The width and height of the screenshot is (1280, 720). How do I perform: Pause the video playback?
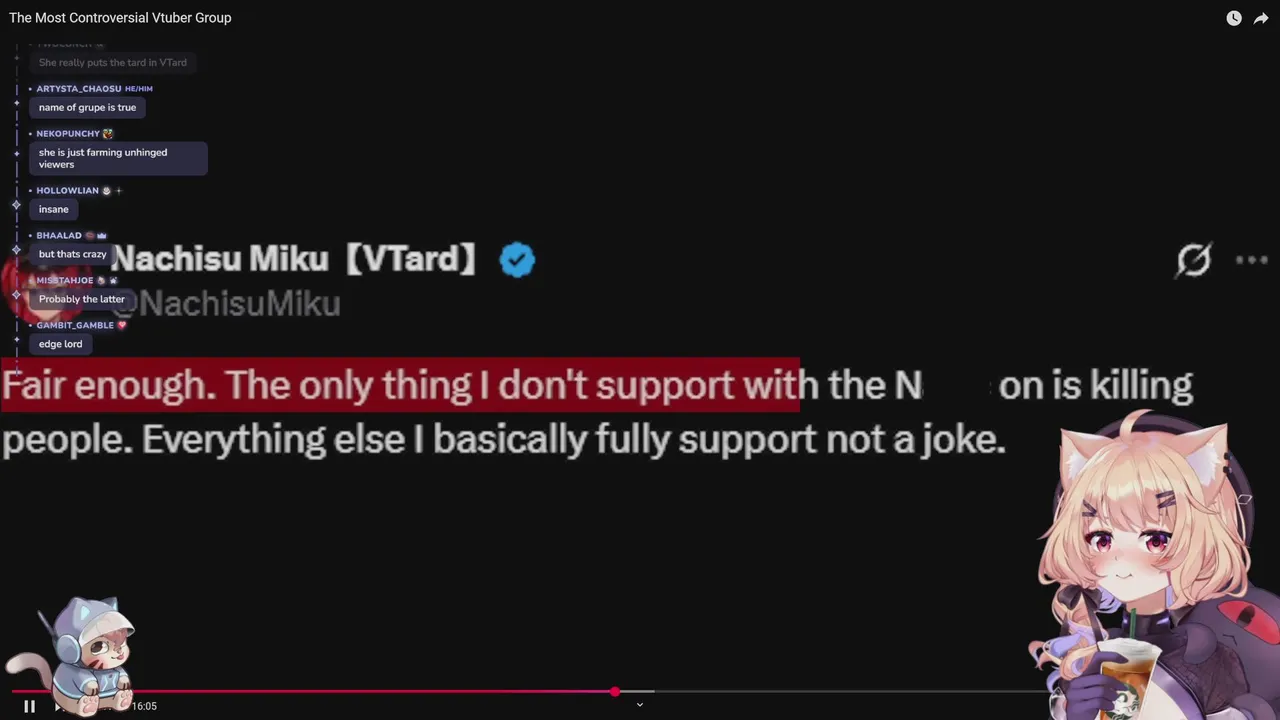[29, 706]
